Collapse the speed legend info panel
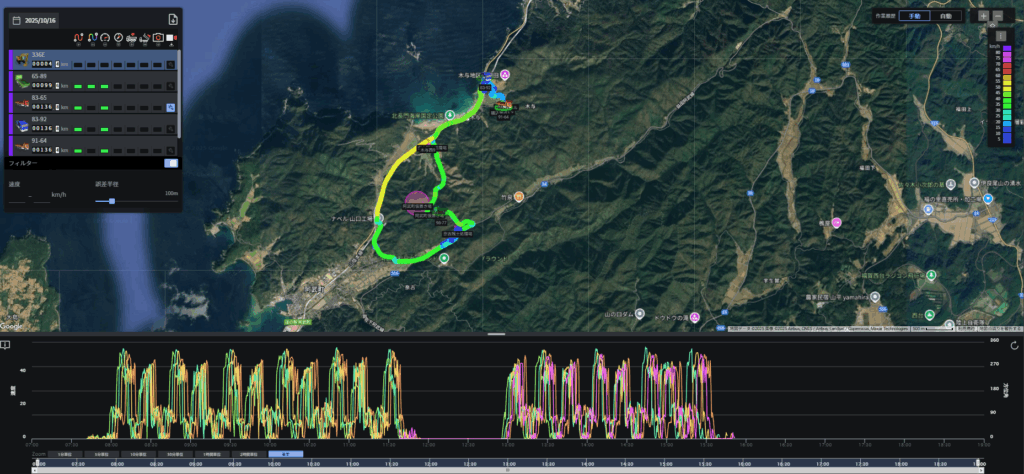Screen dimensions: 1024x474 click(x=999, y=35)
